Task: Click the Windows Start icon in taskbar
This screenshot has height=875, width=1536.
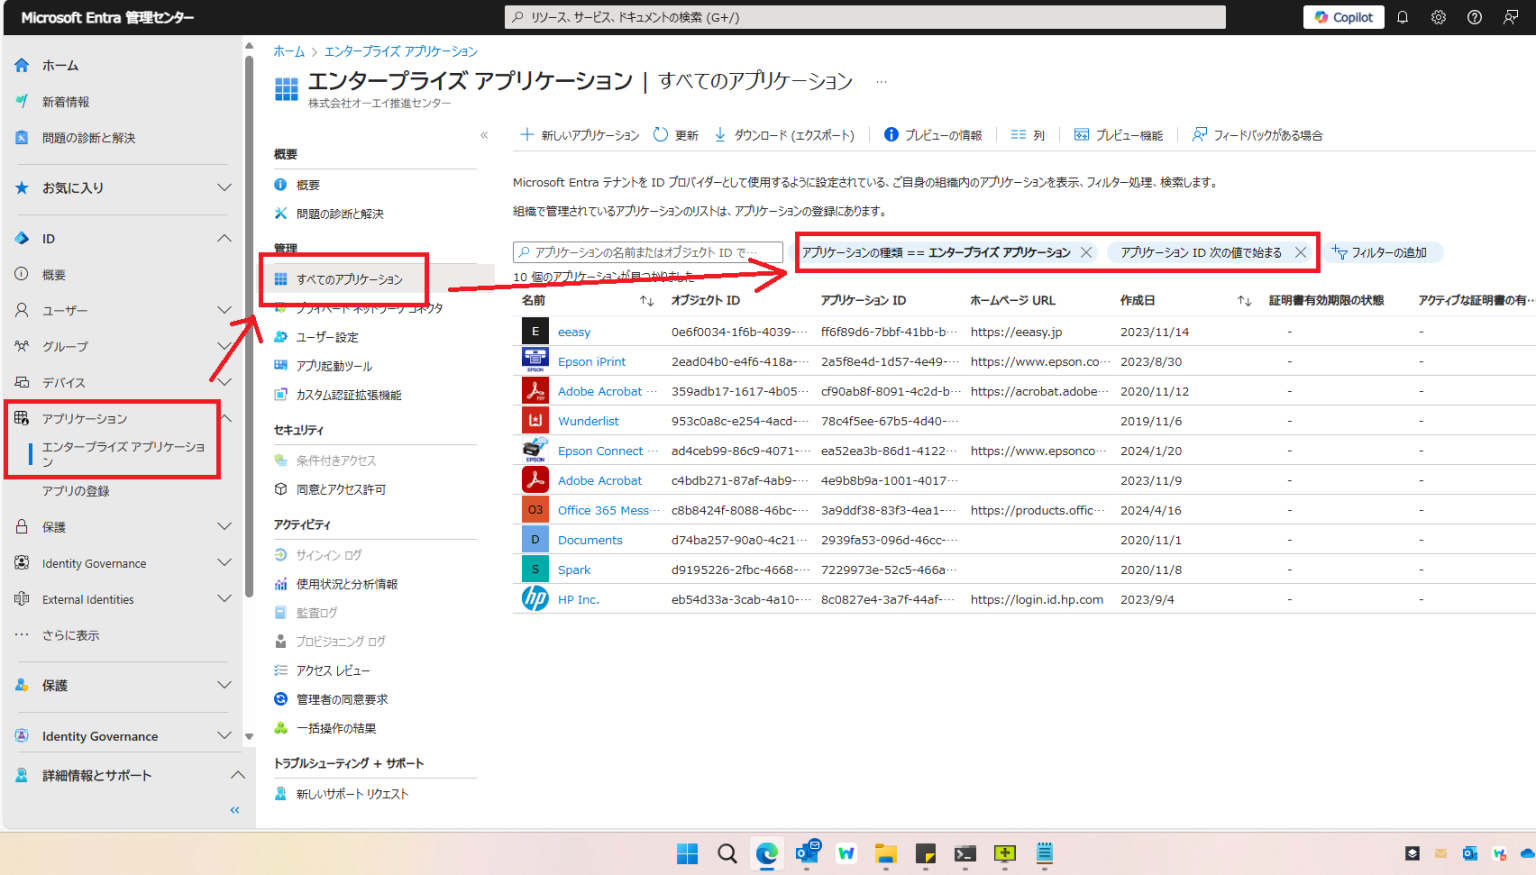Action: tap(687, 853)
